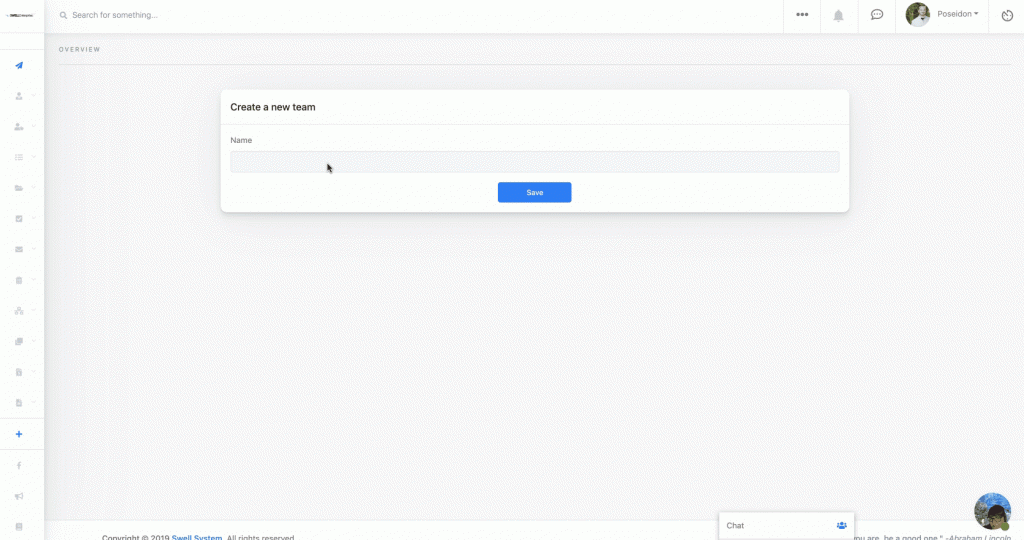The width and height of the screenshot is (1024, 540).
Task: Click the clock timer icon at top right
Action: 1007,16
